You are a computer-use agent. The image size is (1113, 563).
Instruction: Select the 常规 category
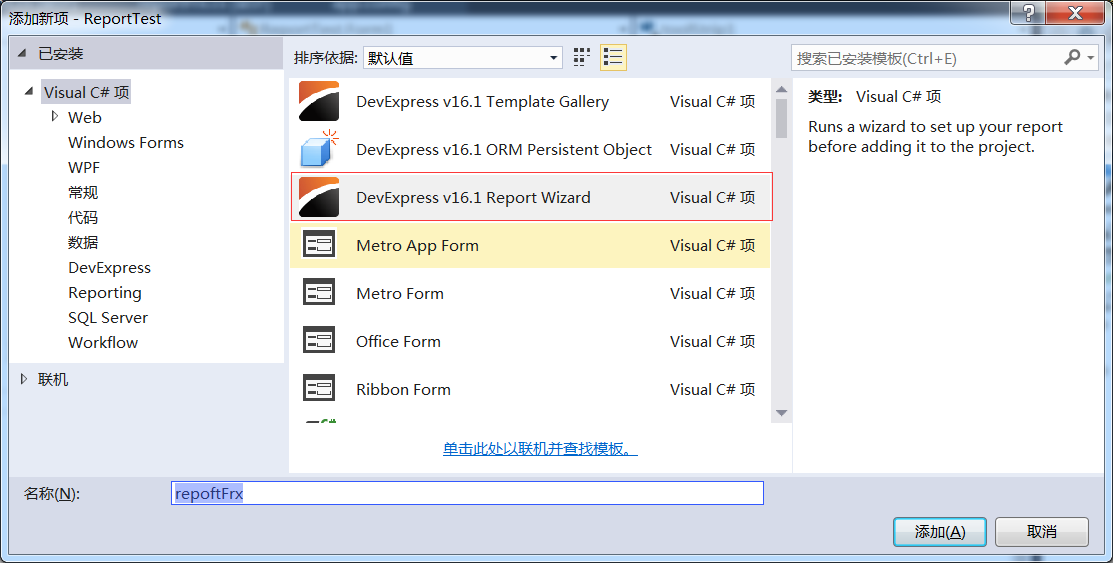[83, 192]
